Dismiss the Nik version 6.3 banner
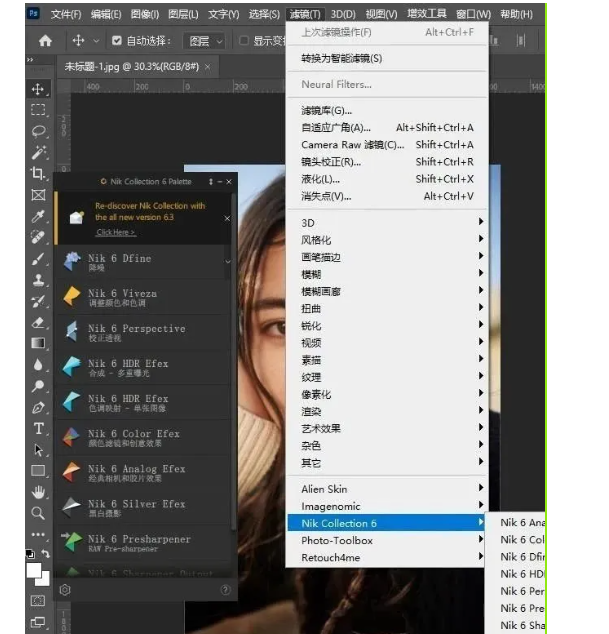Image resolution: width=609 pixels, height=634 pixels. [227, 218]
